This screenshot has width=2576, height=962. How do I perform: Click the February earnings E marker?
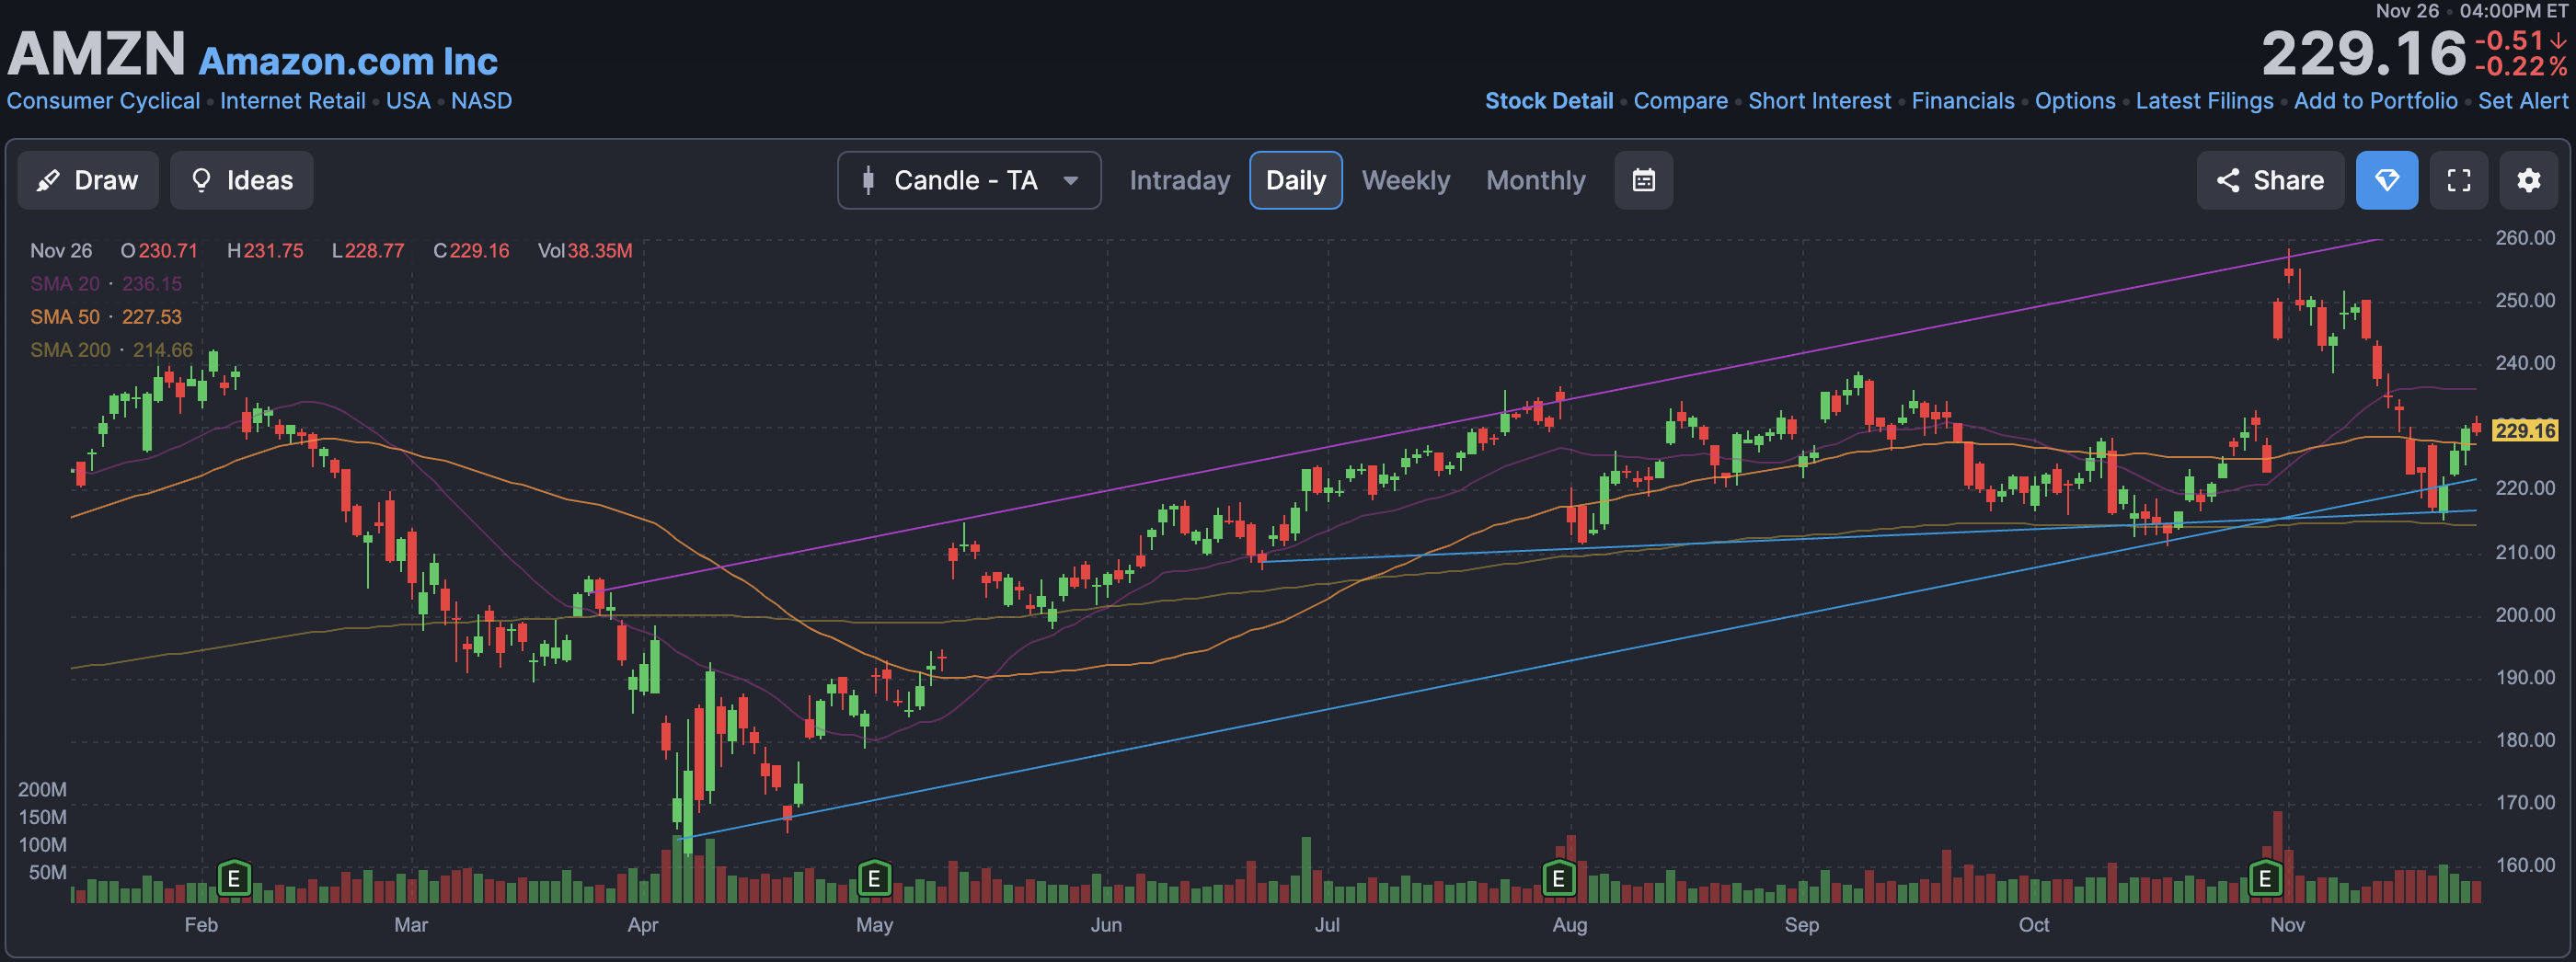(x=234, y=879)
